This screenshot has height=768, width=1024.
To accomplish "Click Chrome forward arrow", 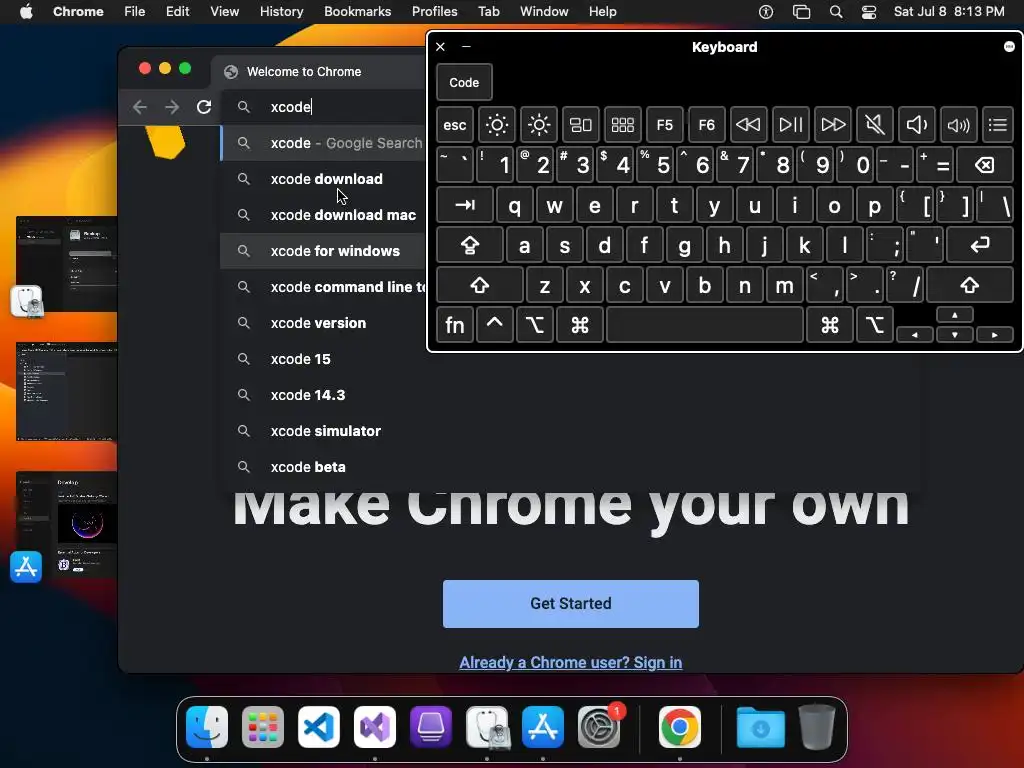I will 172,107.
